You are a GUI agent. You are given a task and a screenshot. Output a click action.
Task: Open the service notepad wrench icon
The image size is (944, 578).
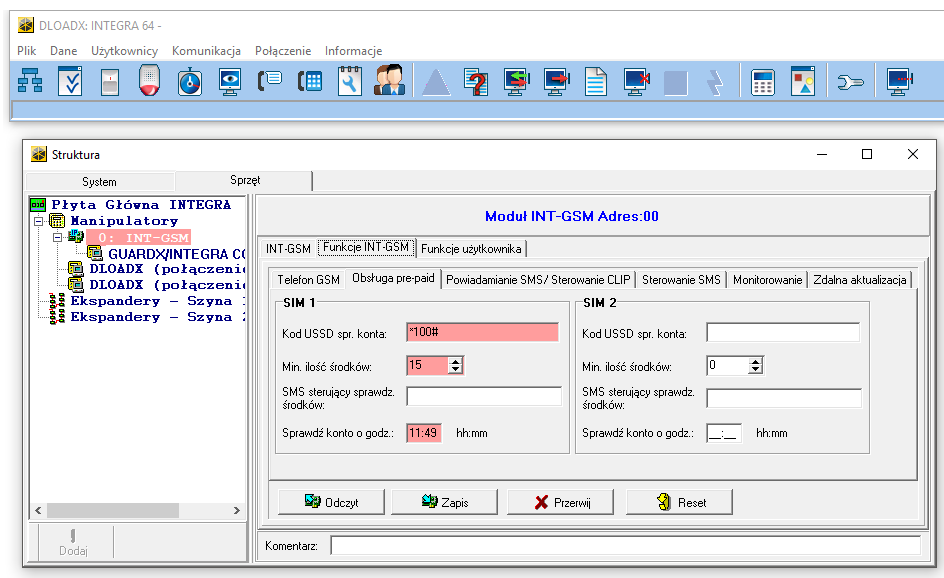click(350, 81)
